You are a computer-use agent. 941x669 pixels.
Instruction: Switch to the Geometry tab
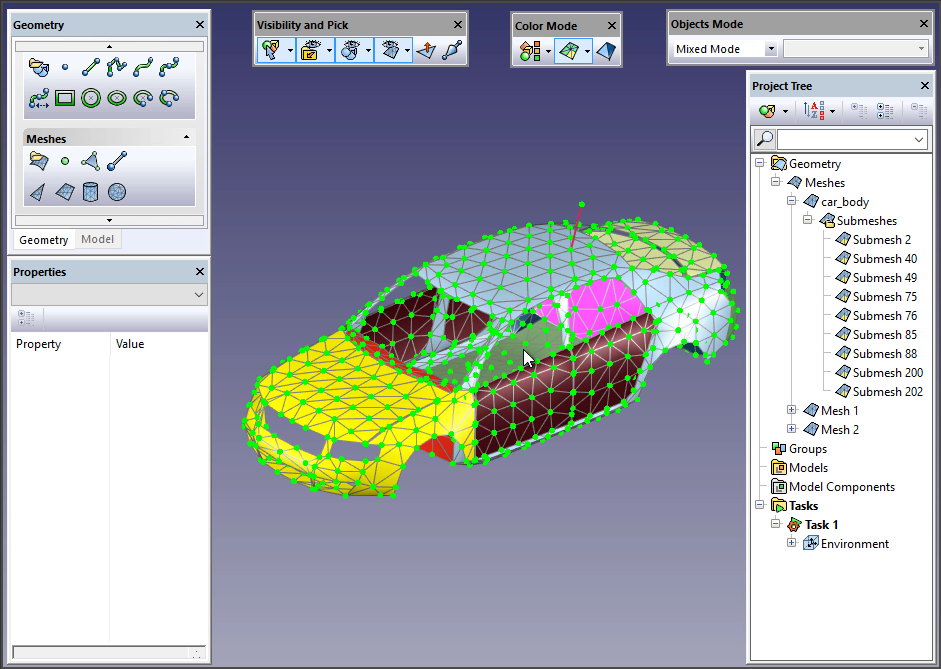44,240
